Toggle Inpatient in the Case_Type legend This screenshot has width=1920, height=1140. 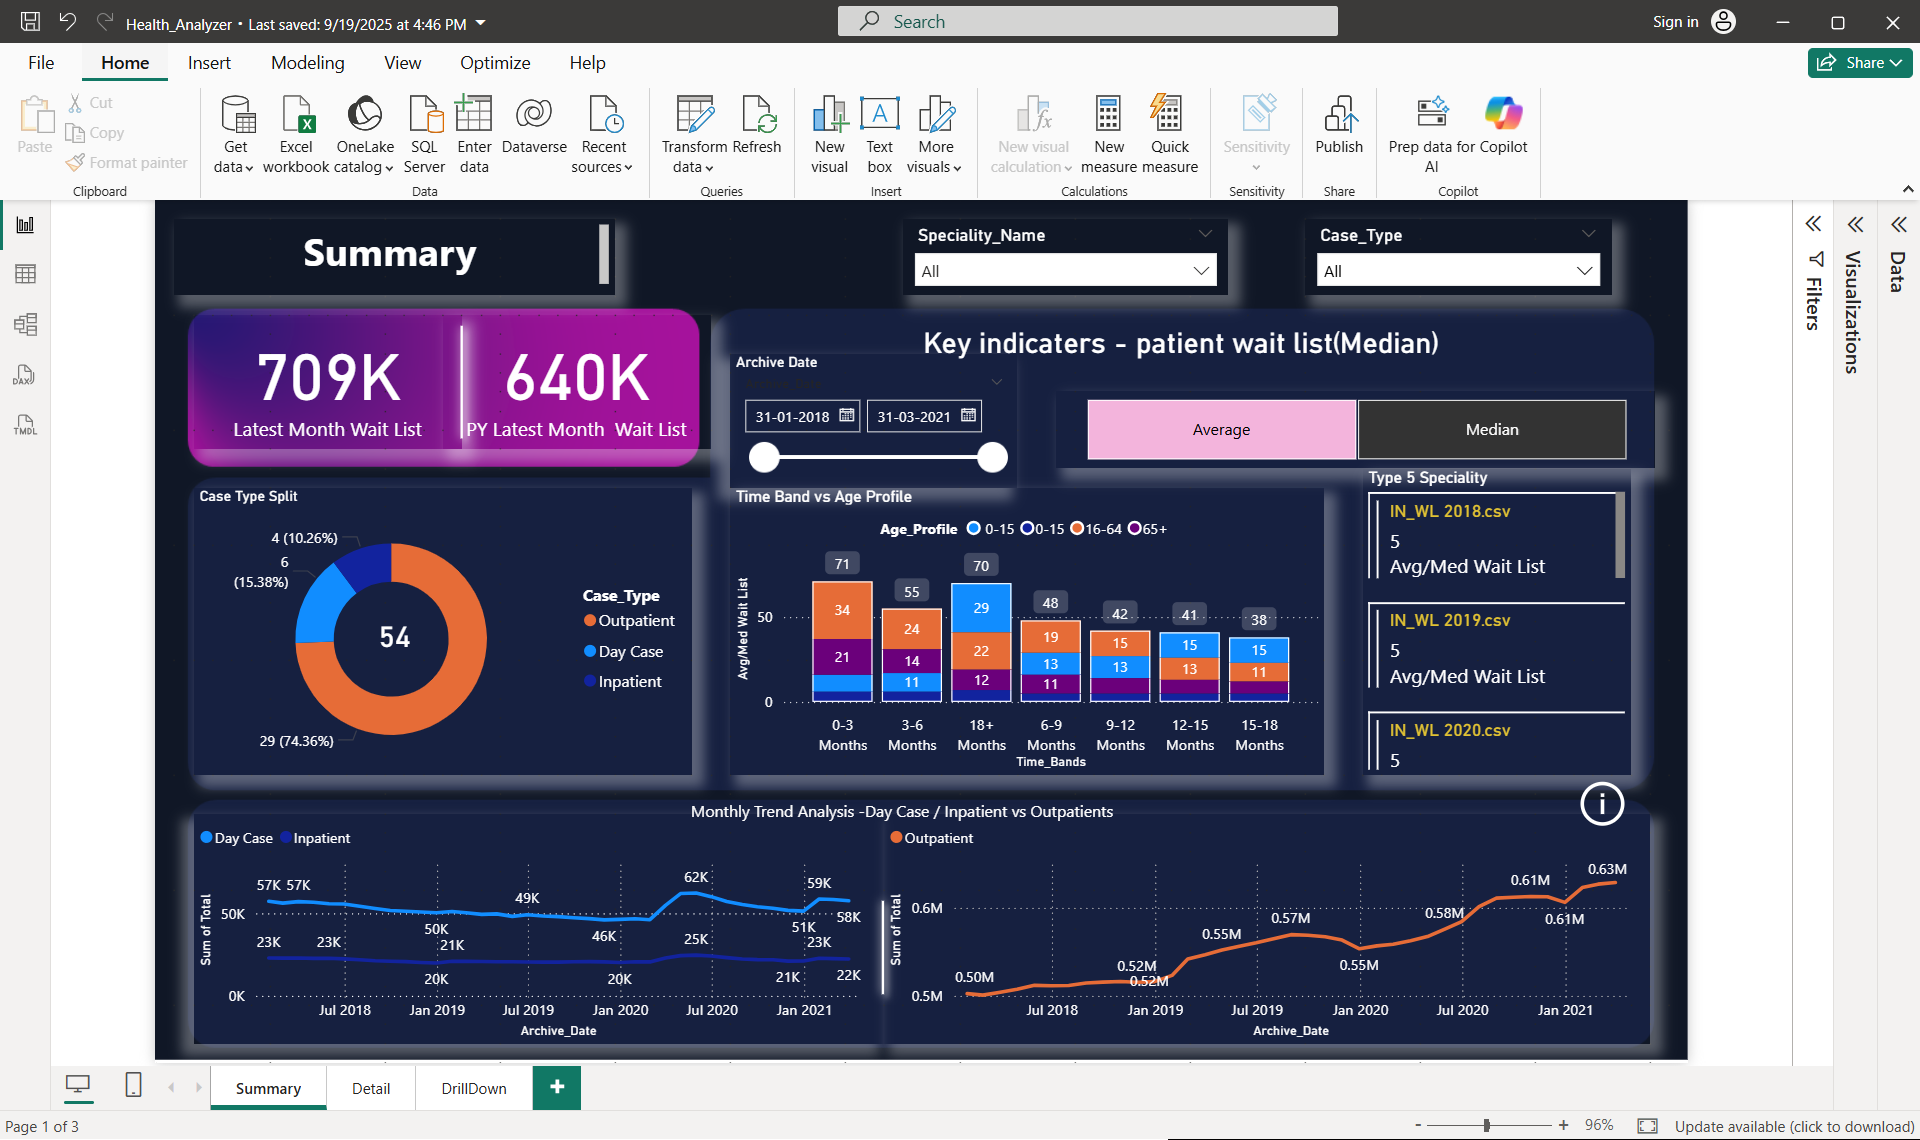(622, 682)
